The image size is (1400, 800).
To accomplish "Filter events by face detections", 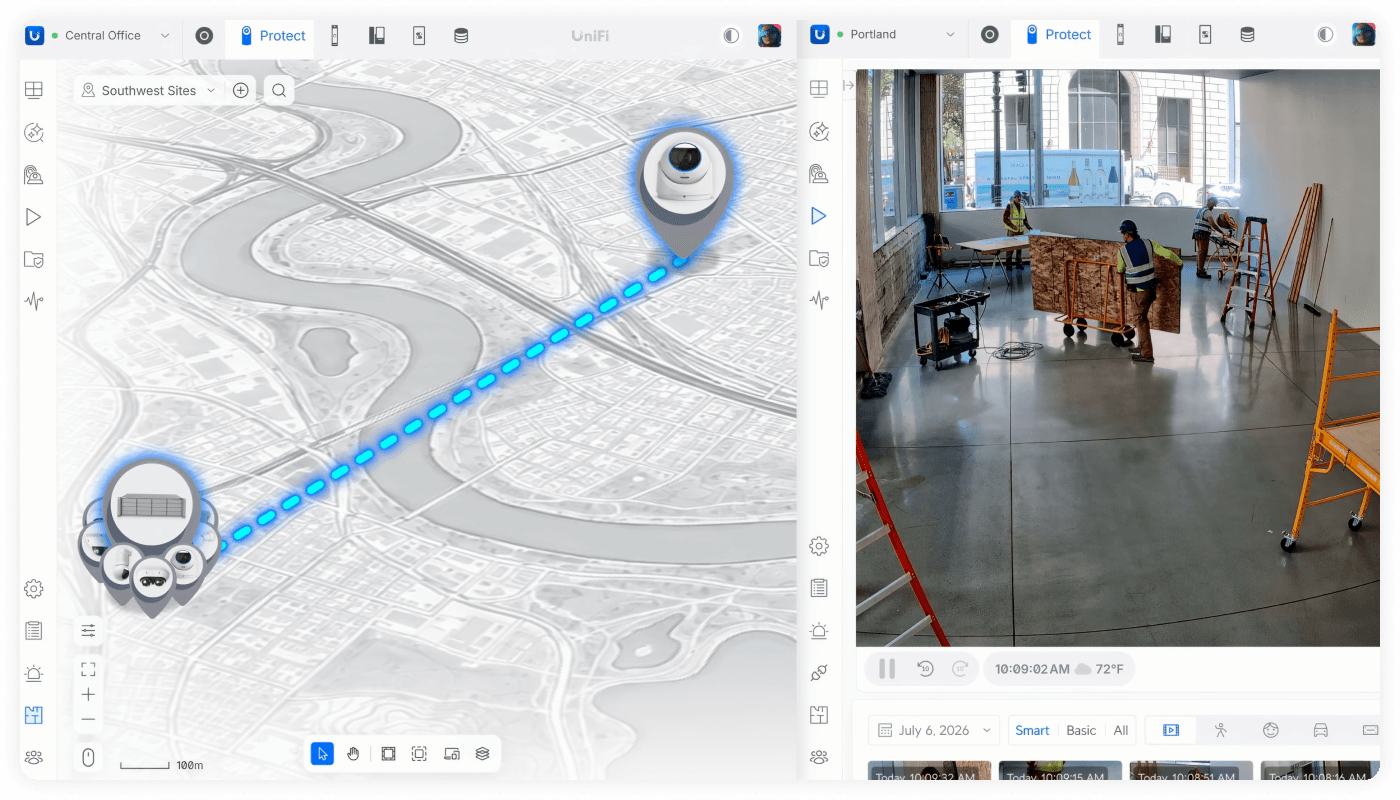I will [1271, 730].
